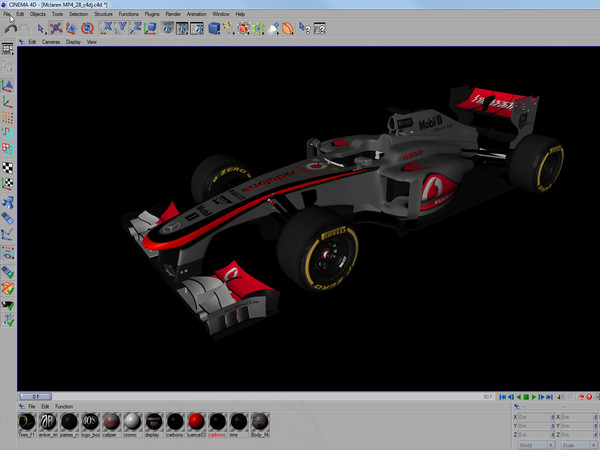This screenshot has width=600, height=450.
Task: Toggle Y axis lock
Action: click(x=121, y=28)
